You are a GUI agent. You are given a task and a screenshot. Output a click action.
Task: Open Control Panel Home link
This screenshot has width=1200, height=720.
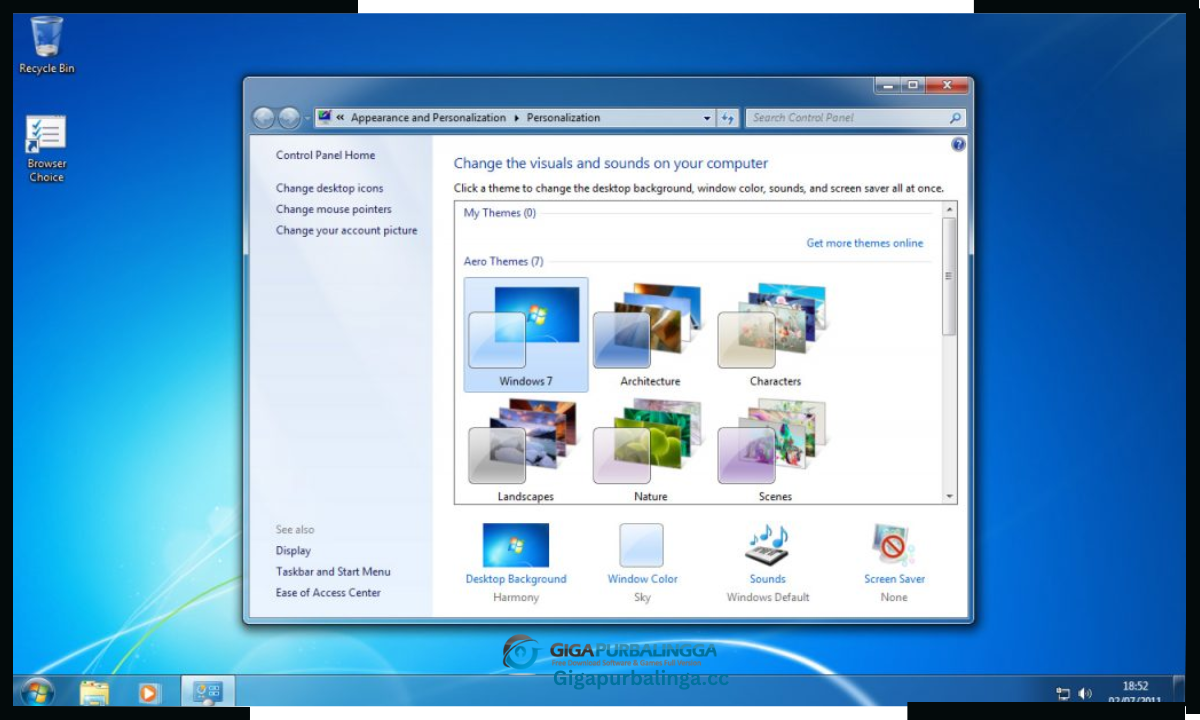coord(326,155)
